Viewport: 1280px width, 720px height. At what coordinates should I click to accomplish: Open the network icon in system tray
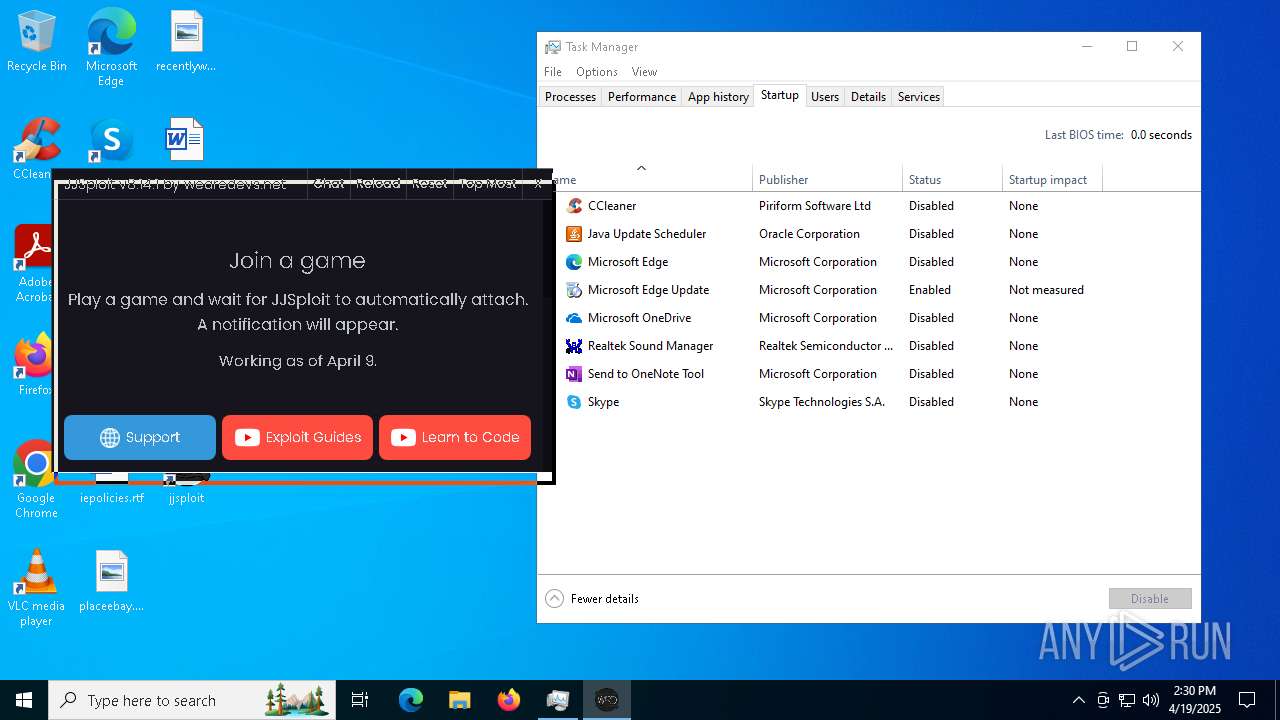coord(1127,700)
